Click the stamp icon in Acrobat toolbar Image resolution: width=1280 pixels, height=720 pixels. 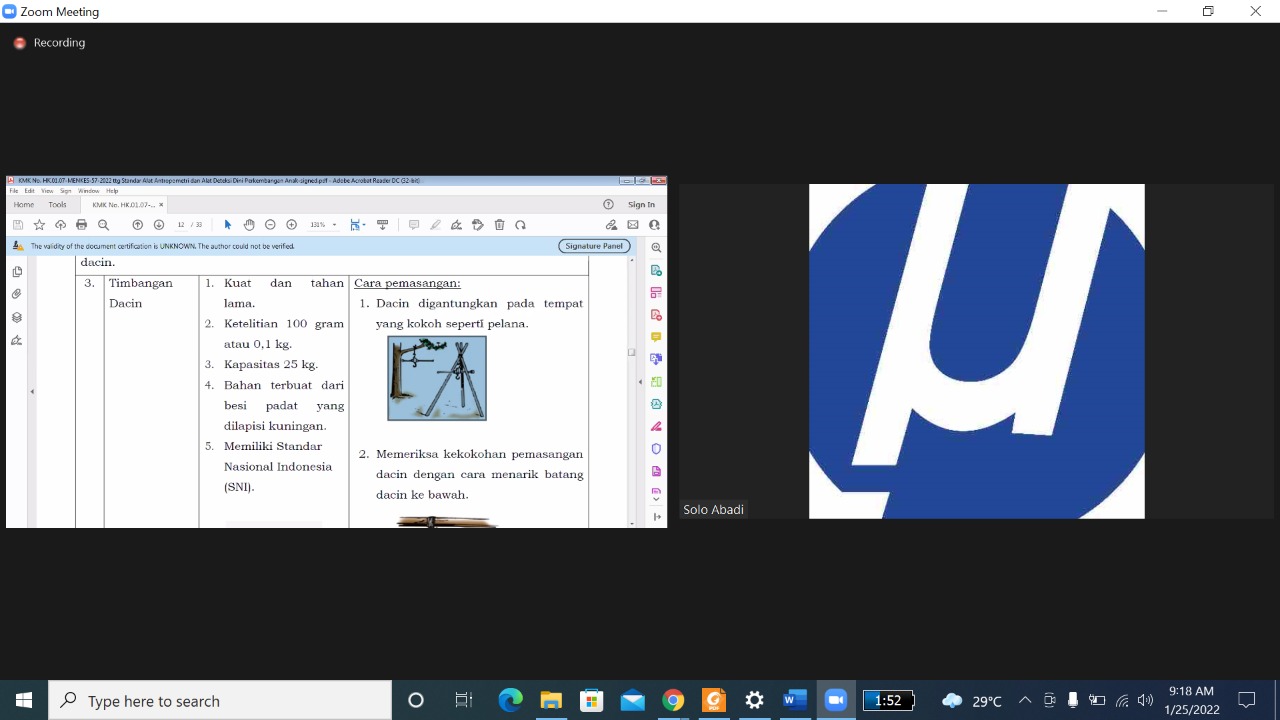coord(478,225)
